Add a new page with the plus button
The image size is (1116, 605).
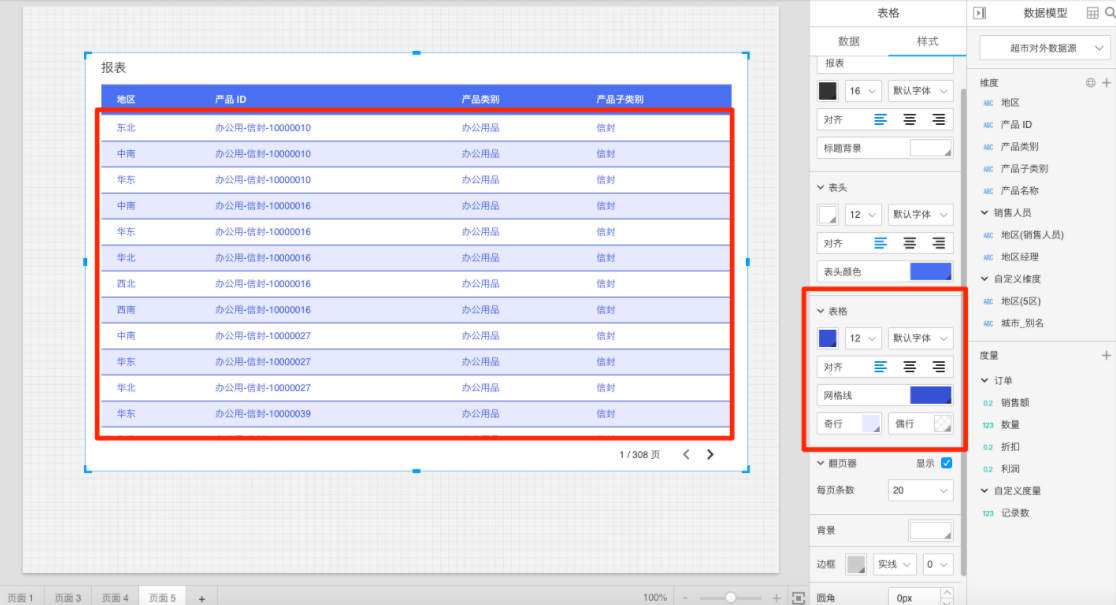coord(201,598)
